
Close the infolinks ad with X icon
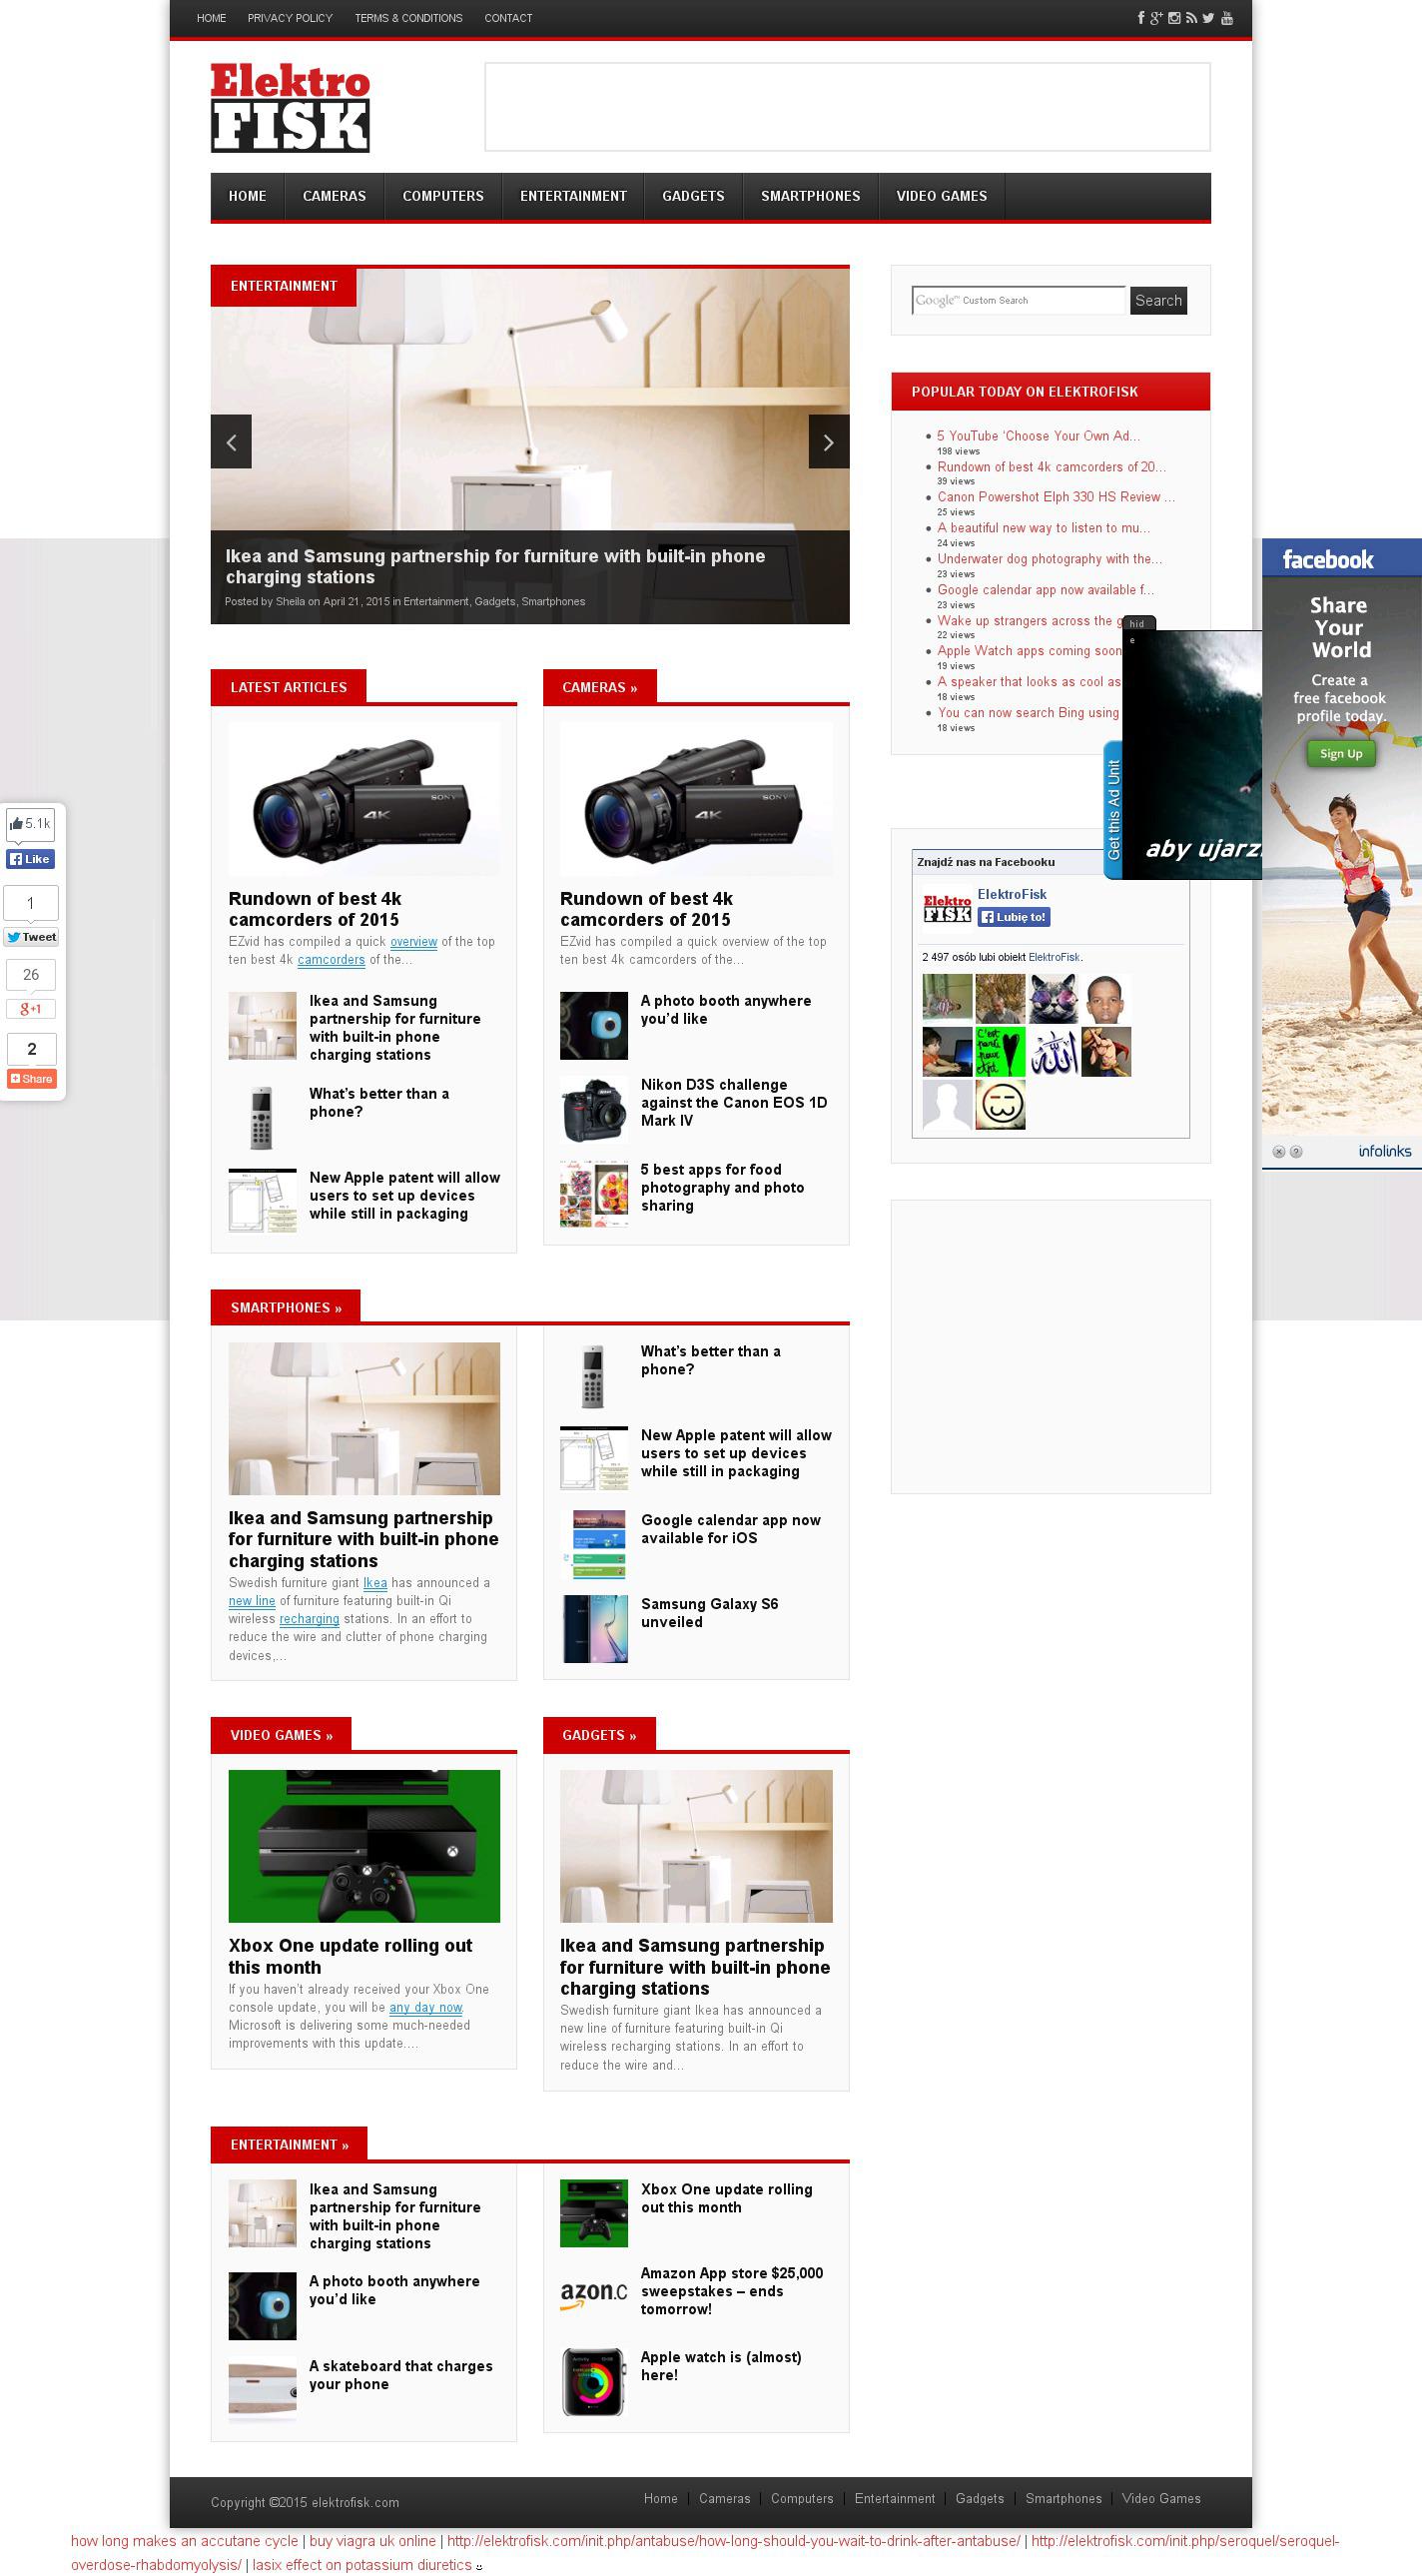click(x=1278, y=1151)
